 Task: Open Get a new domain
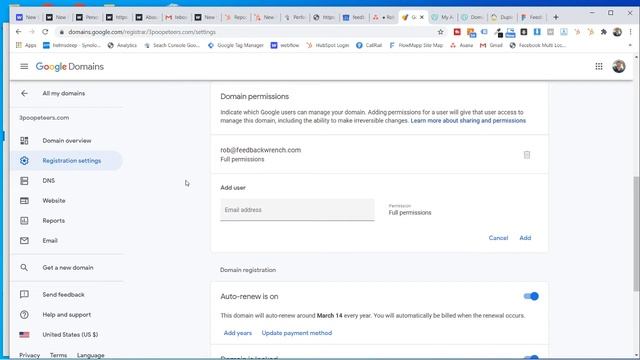click(68, 267)
